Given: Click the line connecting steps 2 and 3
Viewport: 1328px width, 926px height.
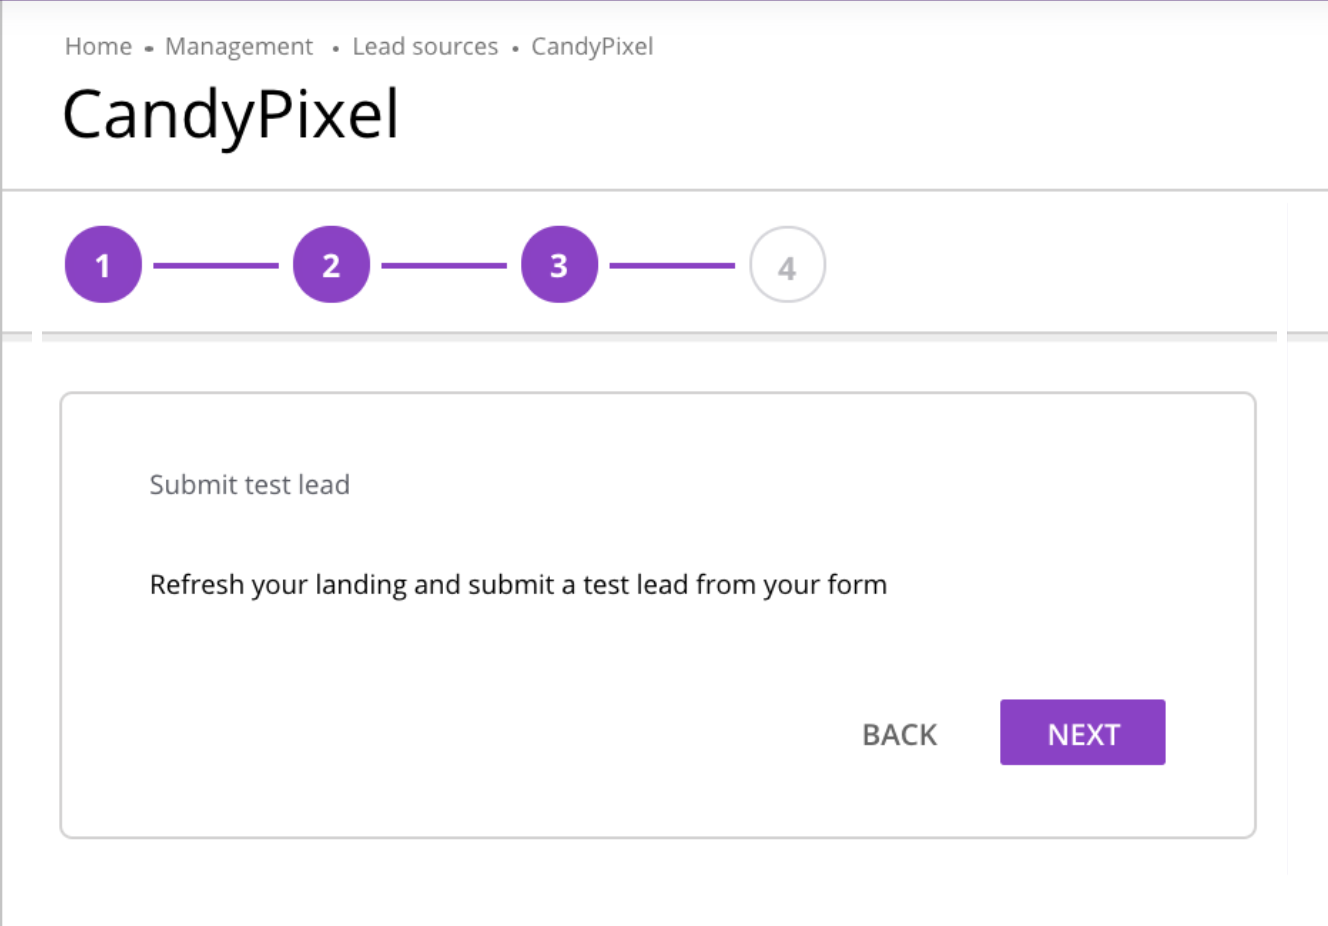Looking at the screenshot, I should [x=444, y=266].
